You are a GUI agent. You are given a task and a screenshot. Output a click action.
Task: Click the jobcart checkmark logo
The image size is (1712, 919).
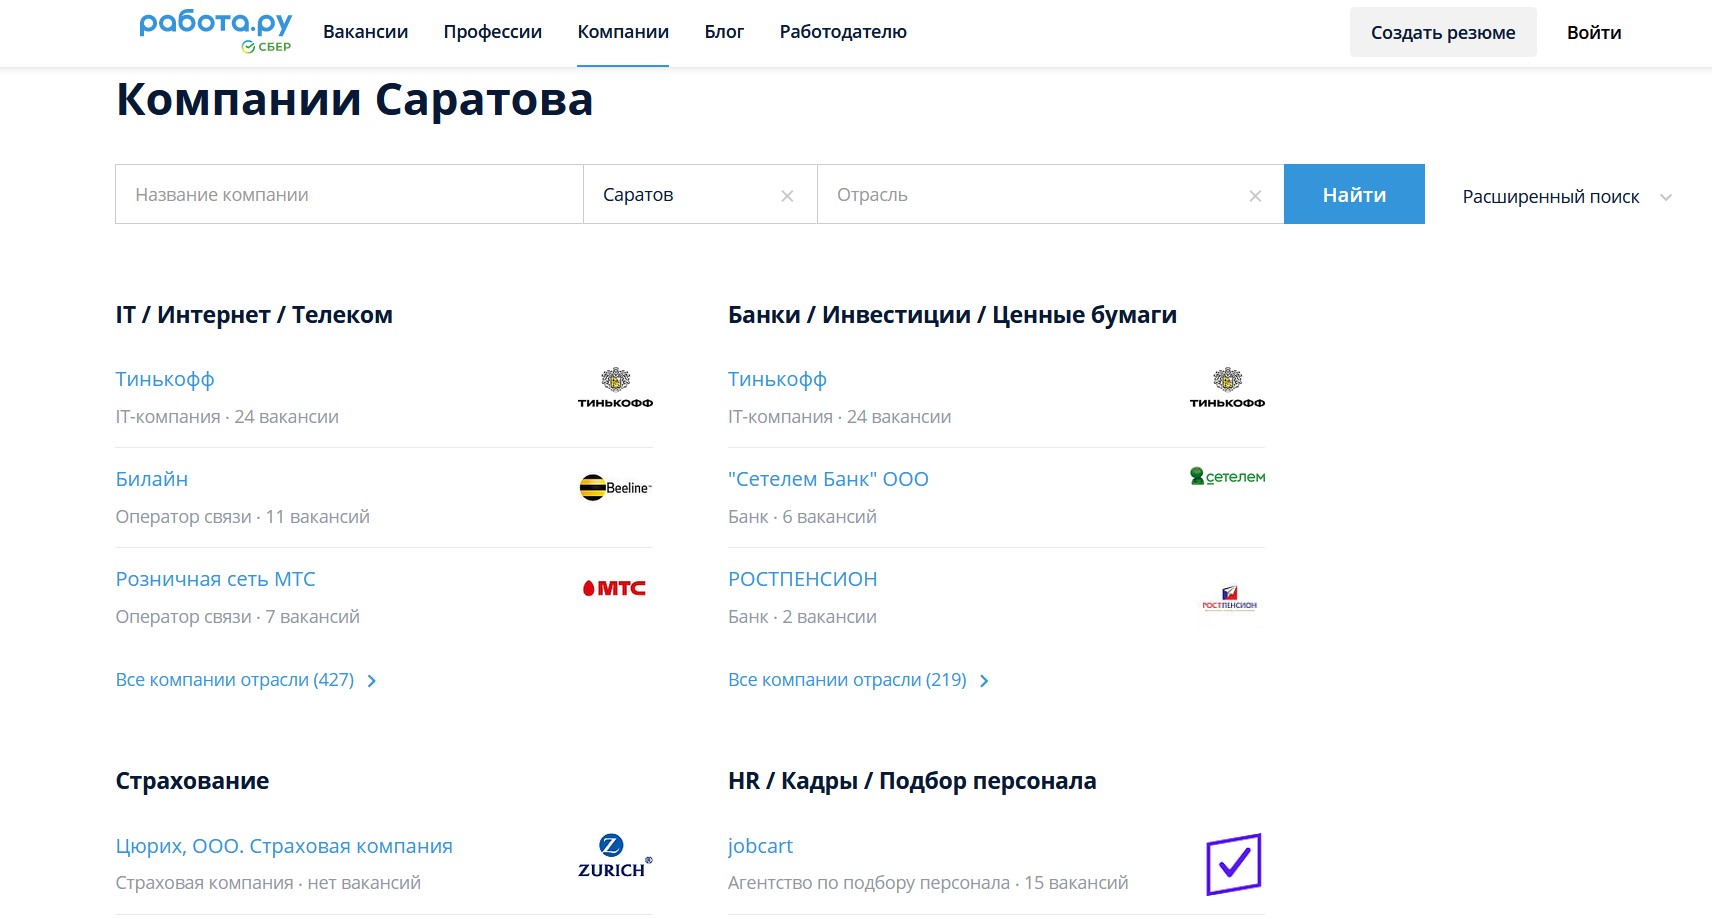1234,864
